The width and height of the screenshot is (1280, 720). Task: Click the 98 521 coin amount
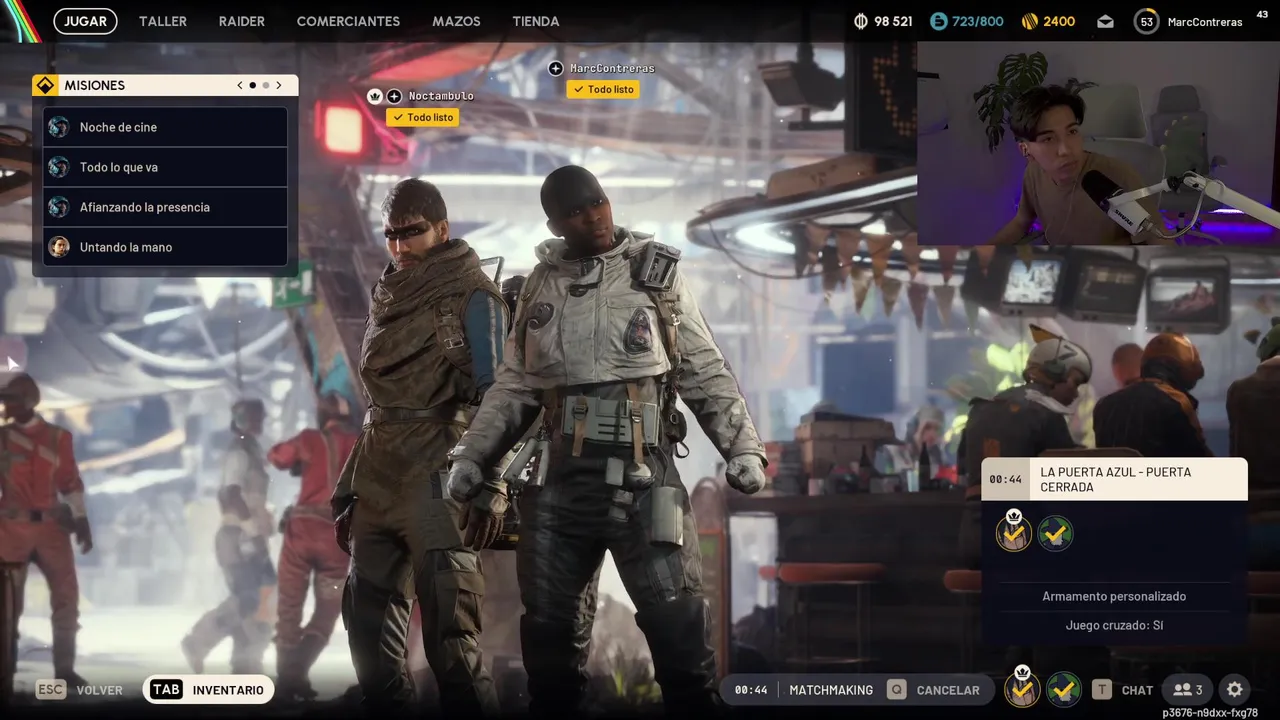point(893,21)
